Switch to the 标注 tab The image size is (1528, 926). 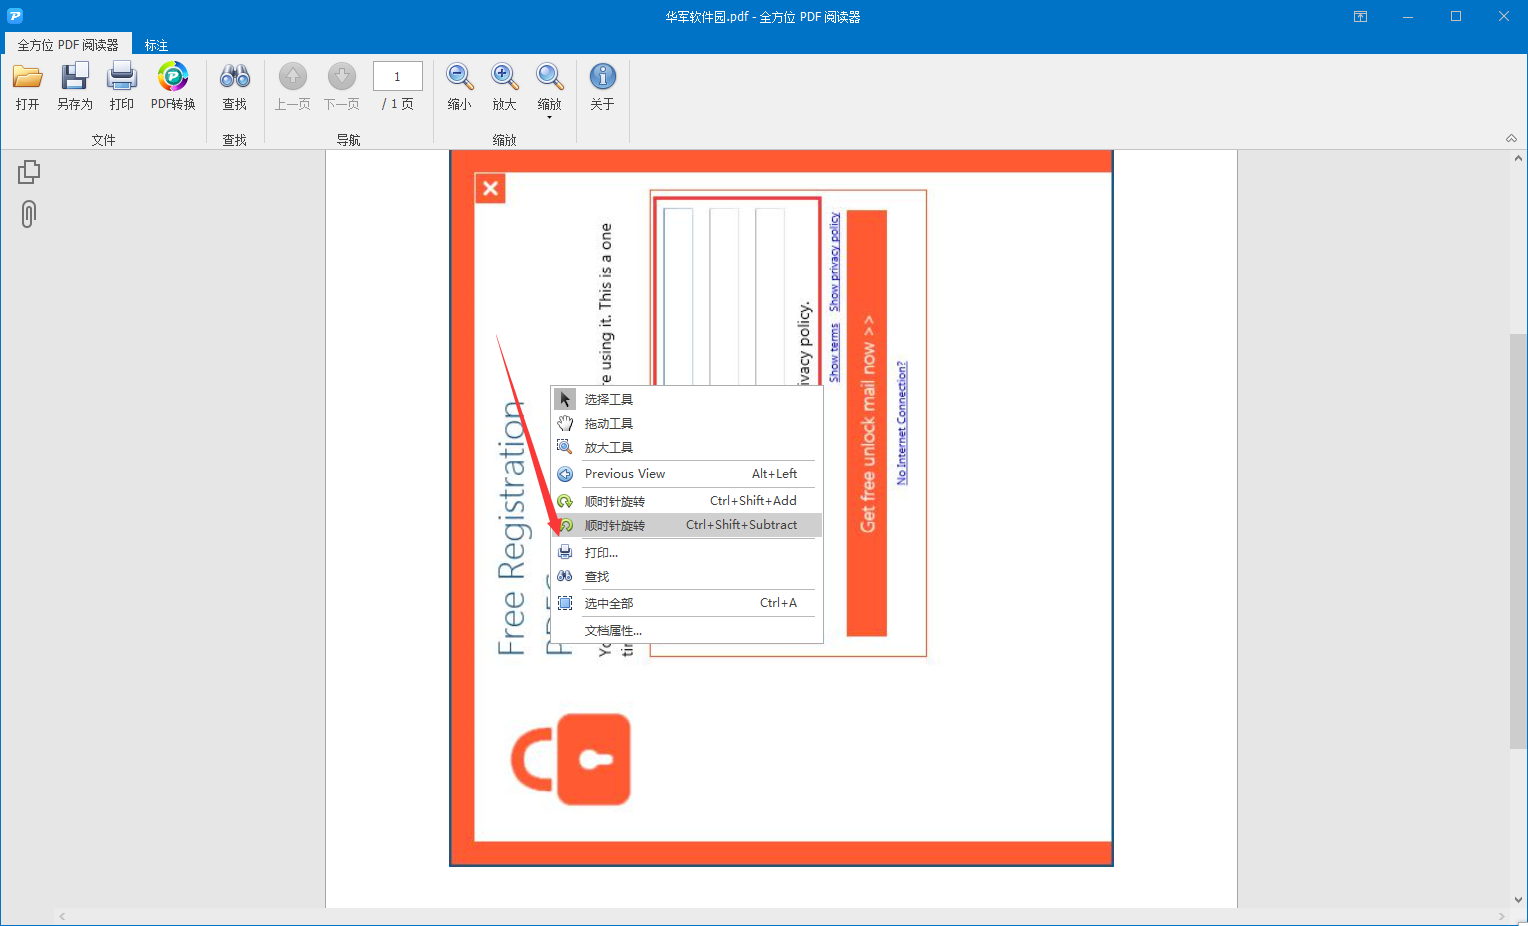156,44
